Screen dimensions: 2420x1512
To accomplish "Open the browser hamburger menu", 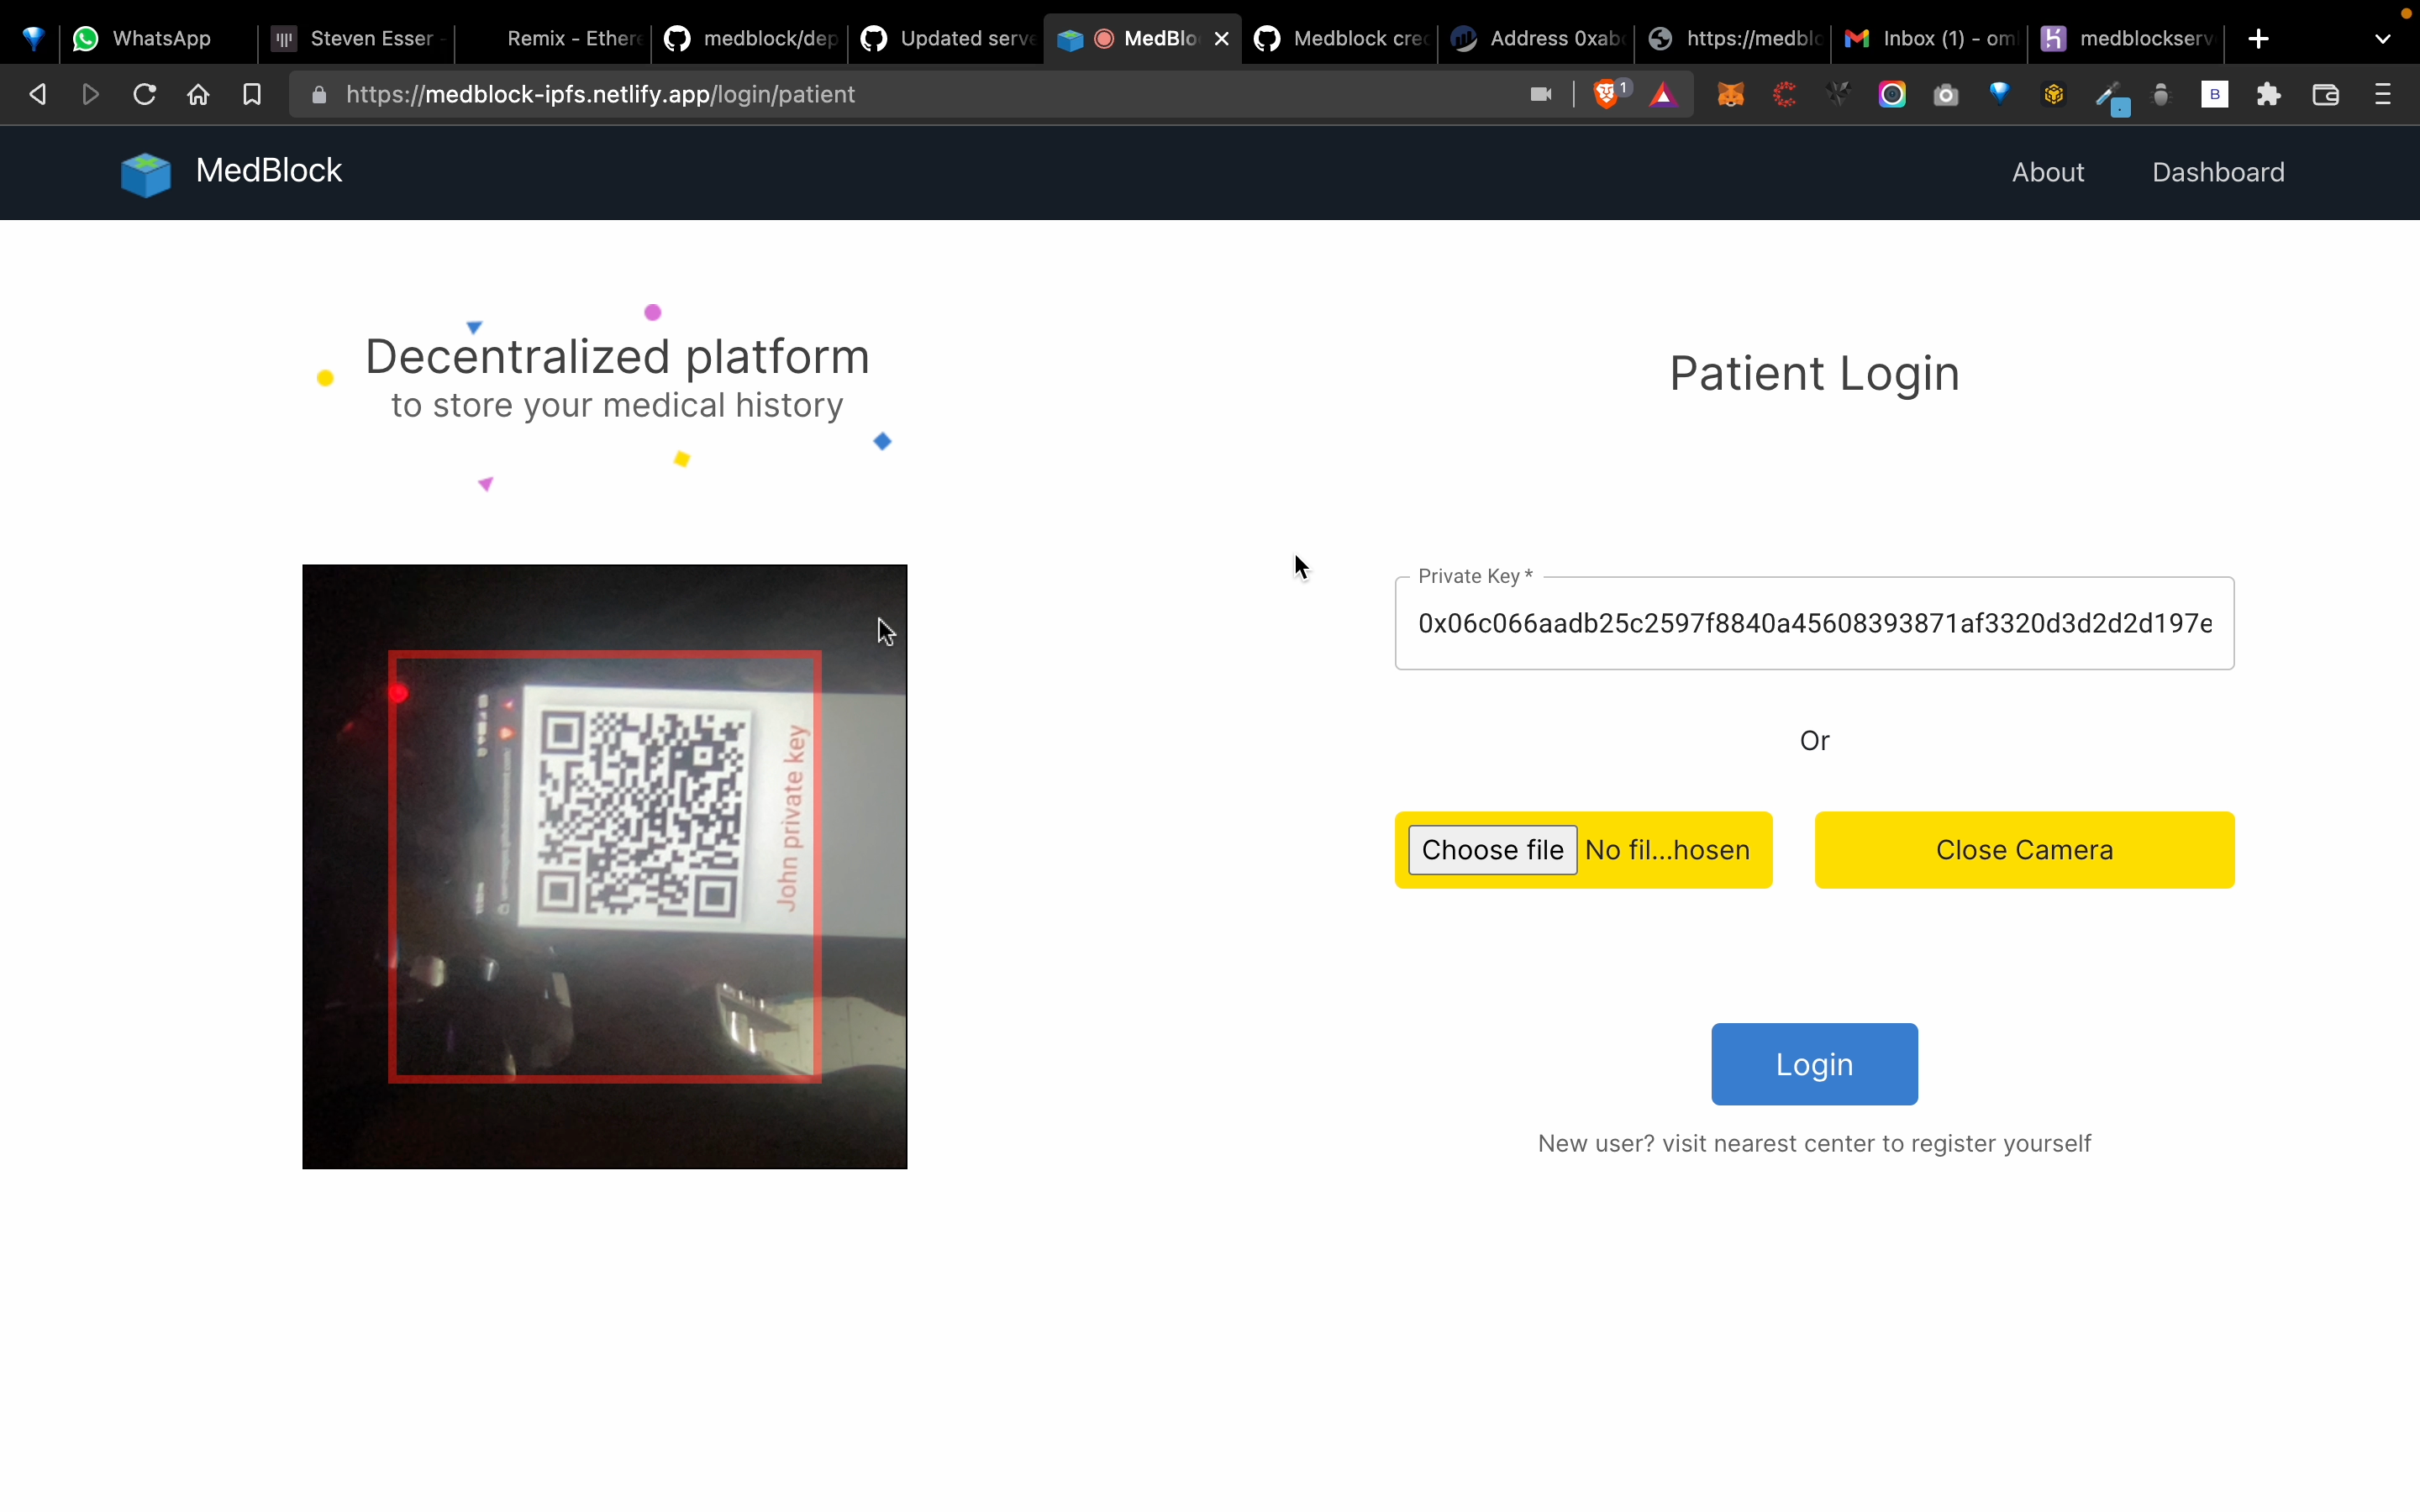I will pos(2383,95).
